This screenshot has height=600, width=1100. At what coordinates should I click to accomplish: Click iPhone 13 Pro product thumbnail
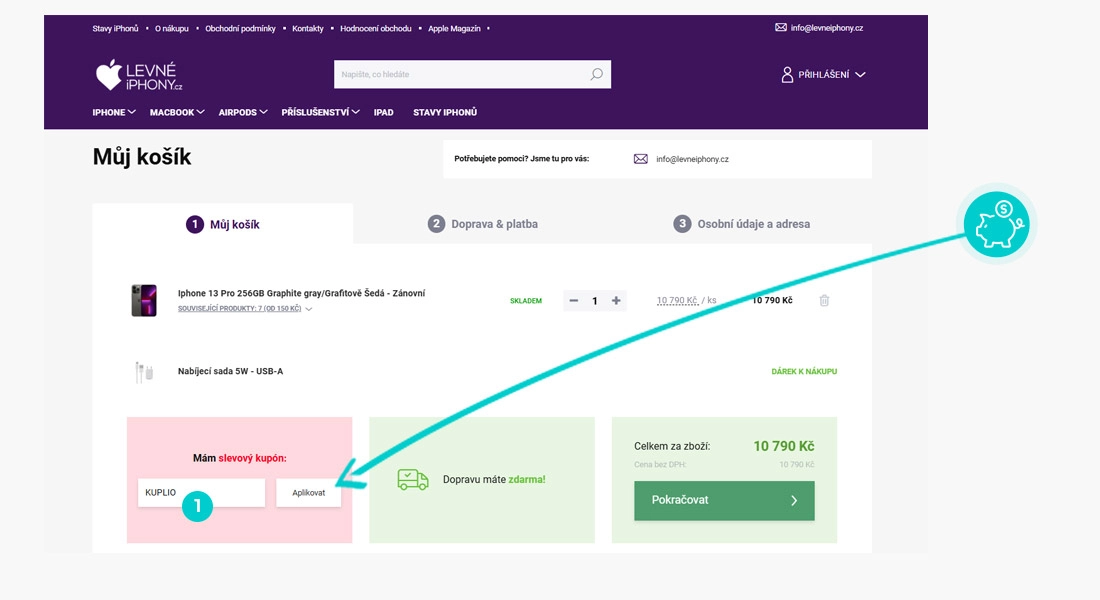tap(144, 300)
